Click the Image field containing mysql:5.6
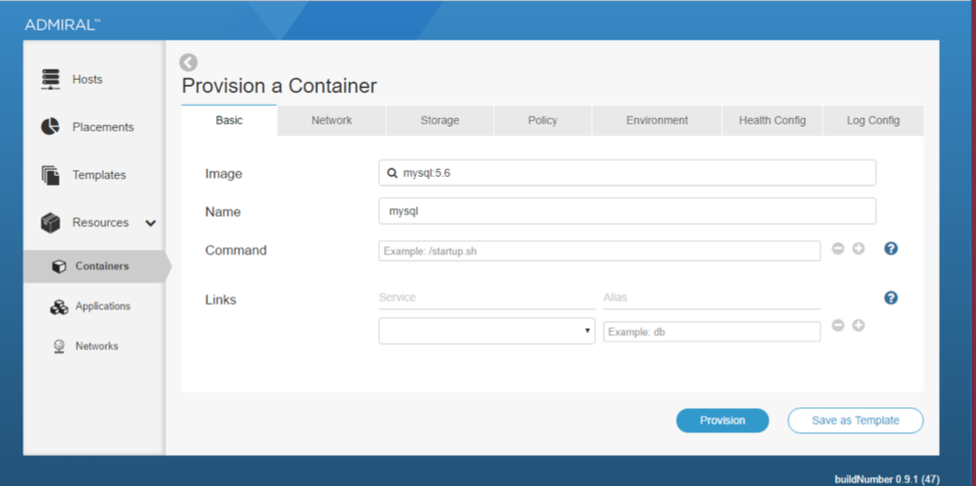The height and width of the screenshot is (486, 976). point(627,173)
